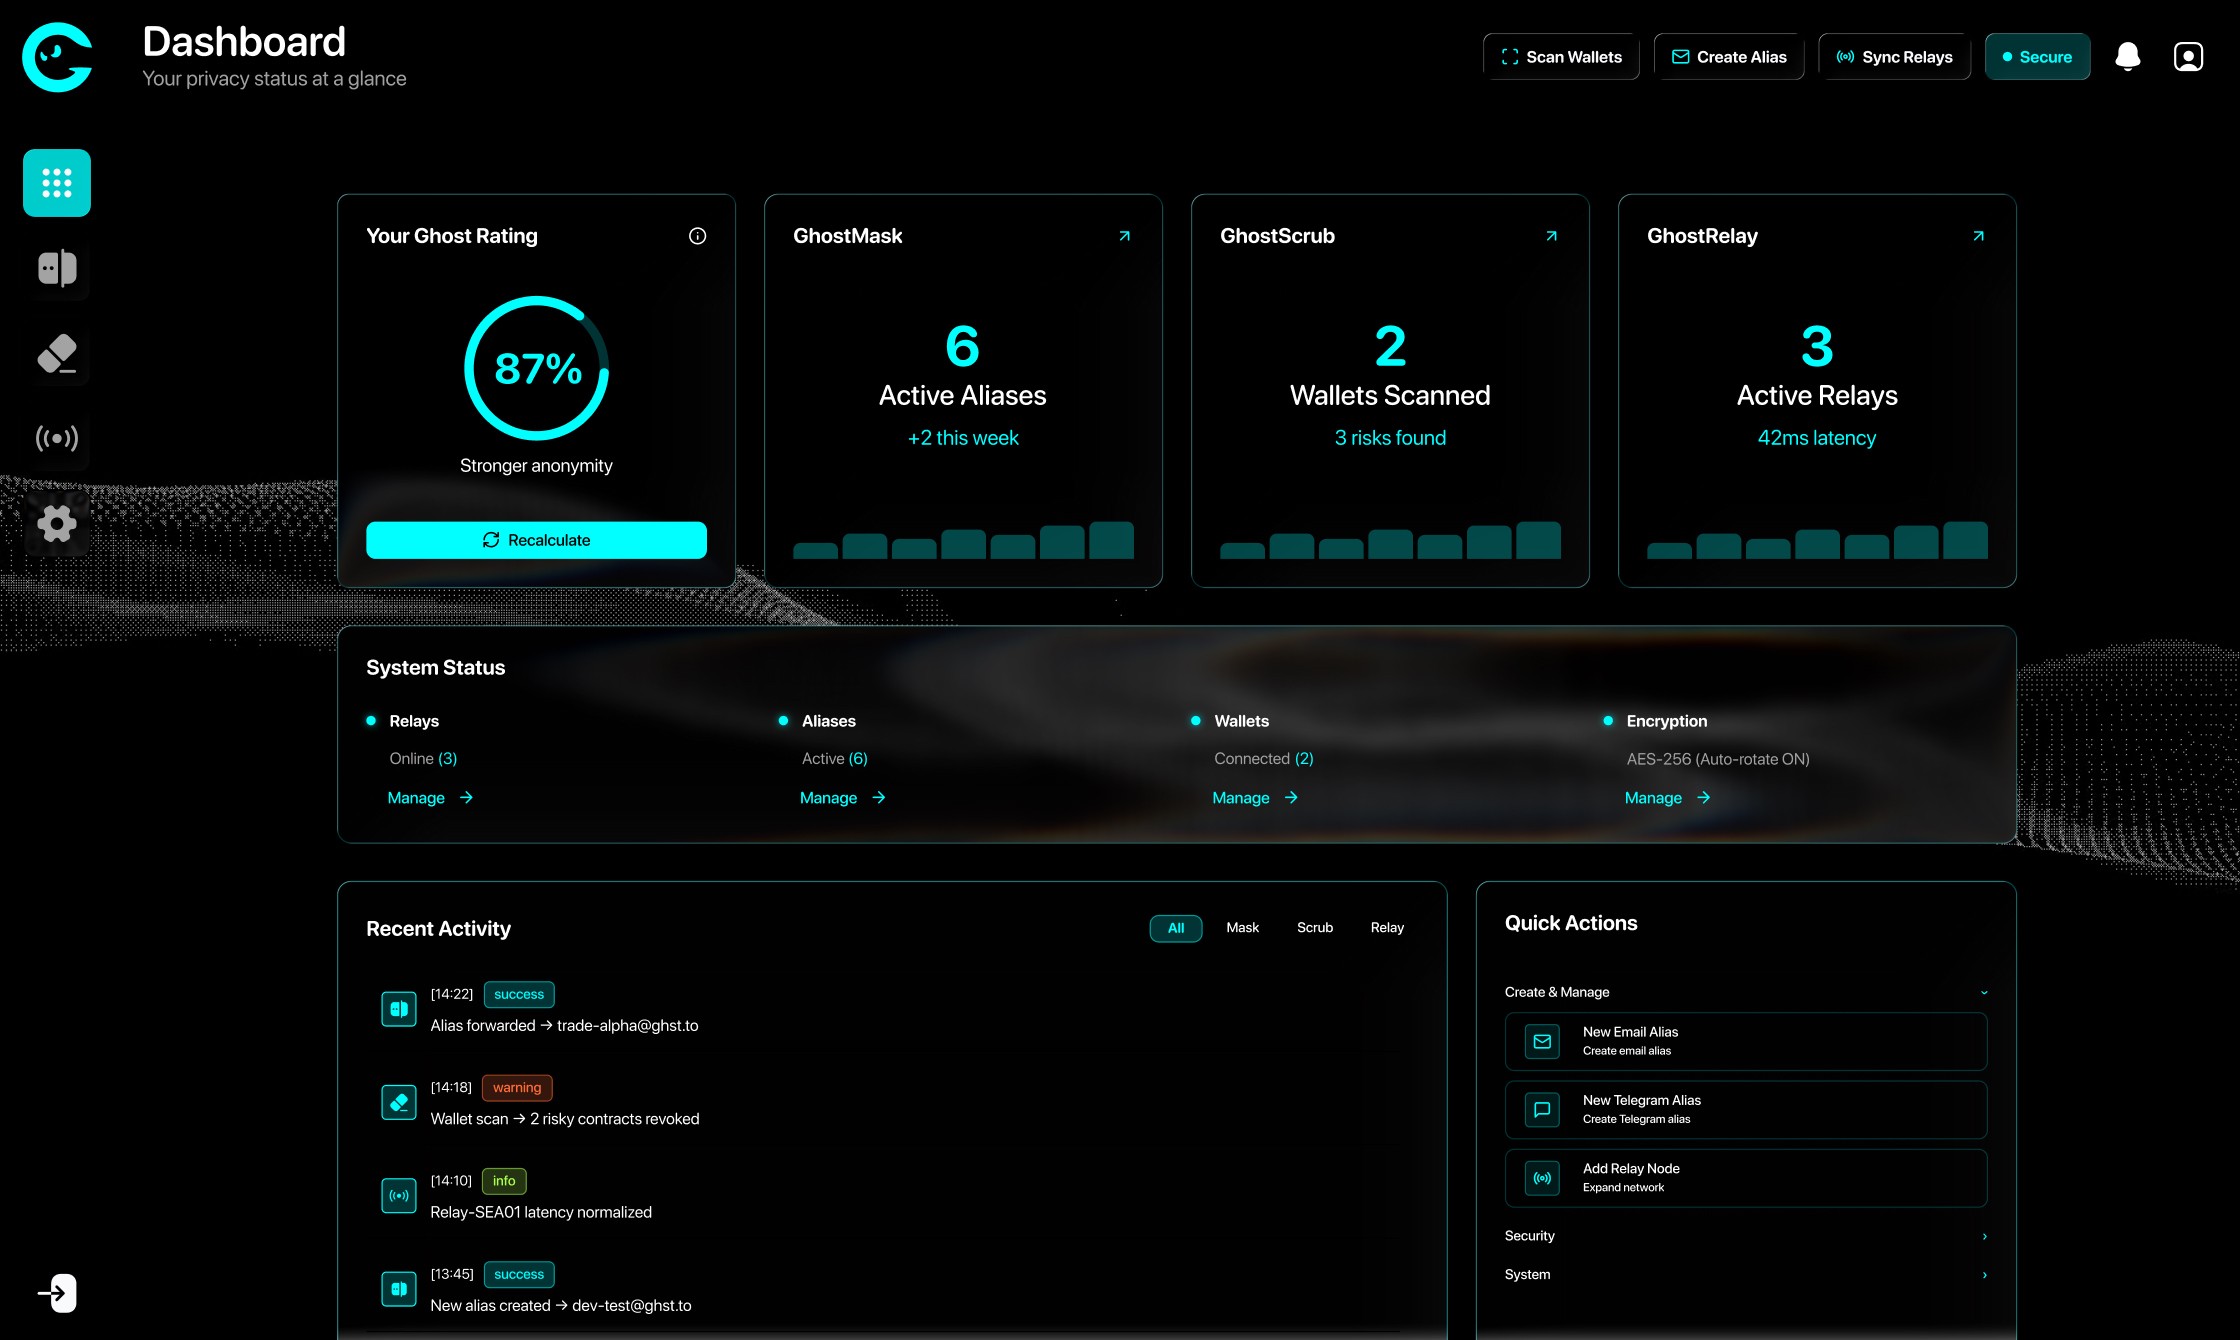Open Manage link under Encryption status
2240x1340 pixels.
click(x=1655, y=798)
